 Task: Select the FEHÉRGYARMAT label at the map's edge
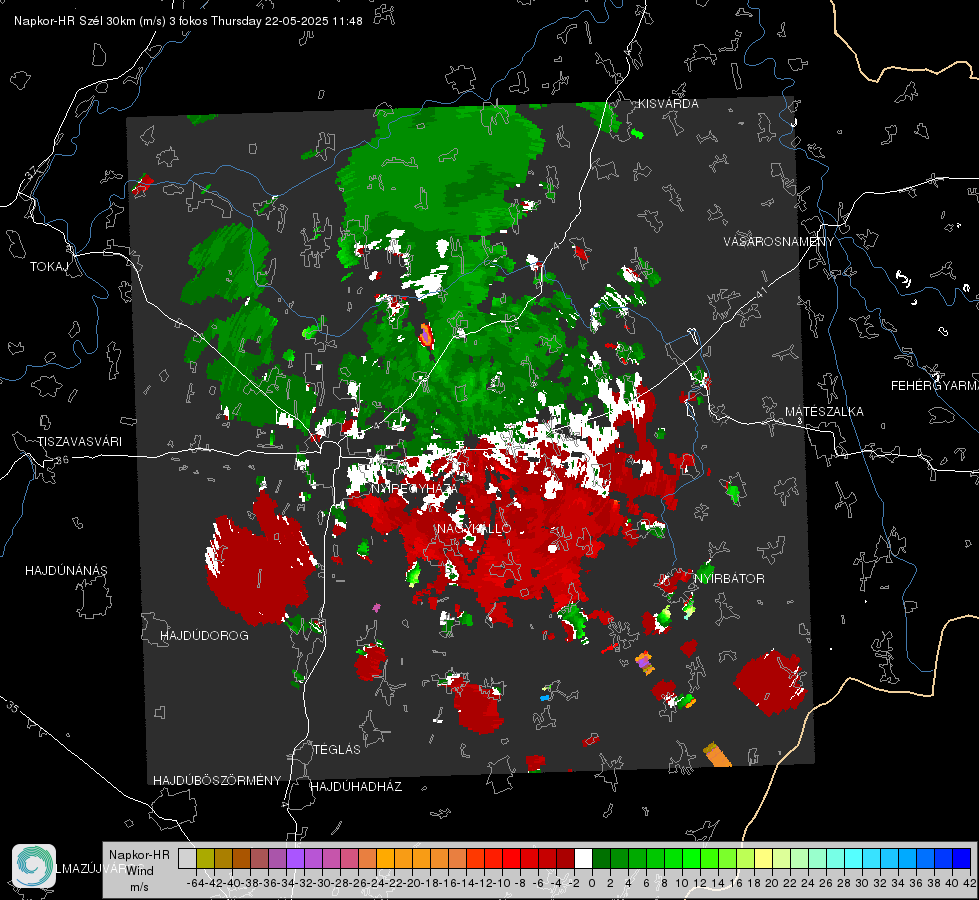935,386
